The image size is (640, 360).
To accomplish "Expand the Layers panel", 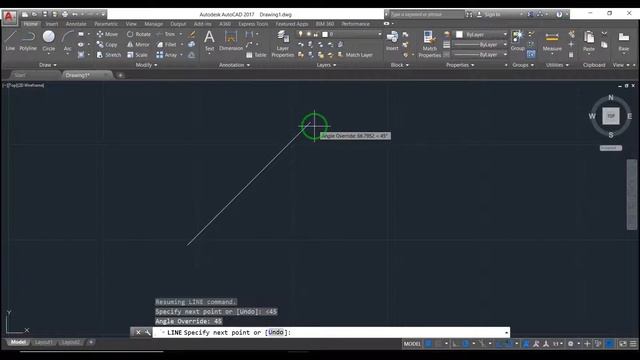I will point(326,65).
